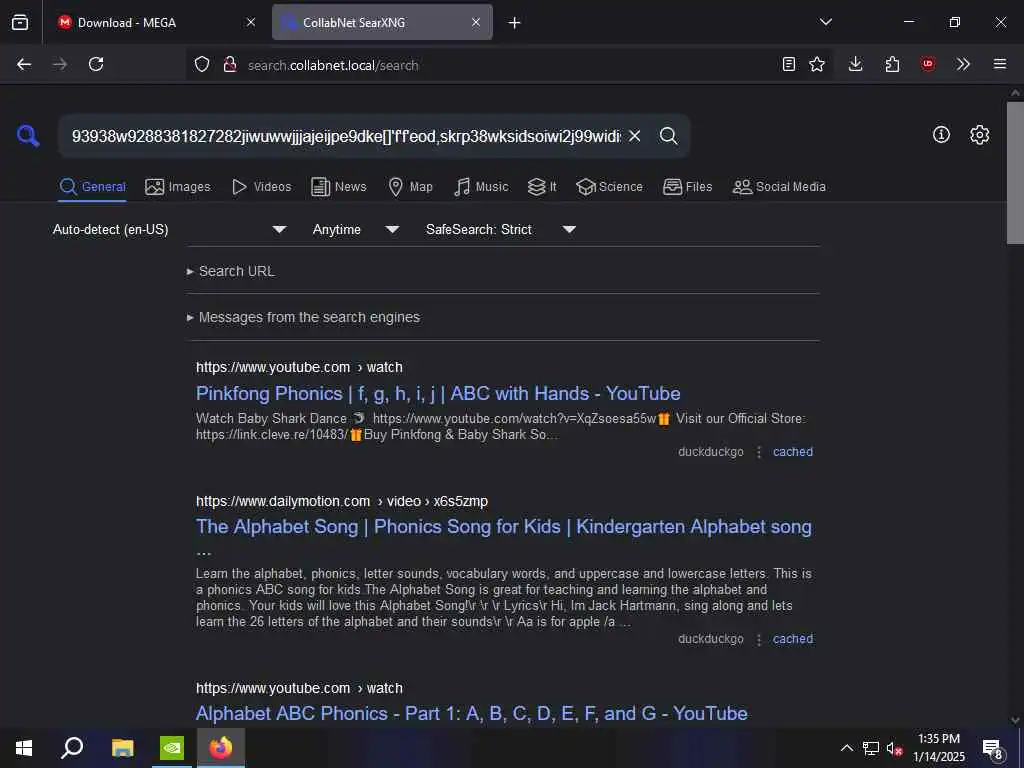The height and width of the screenshot is (768, 1024).
Task: Open Firefox application hamburger menu
Action: coord(1000,64)
